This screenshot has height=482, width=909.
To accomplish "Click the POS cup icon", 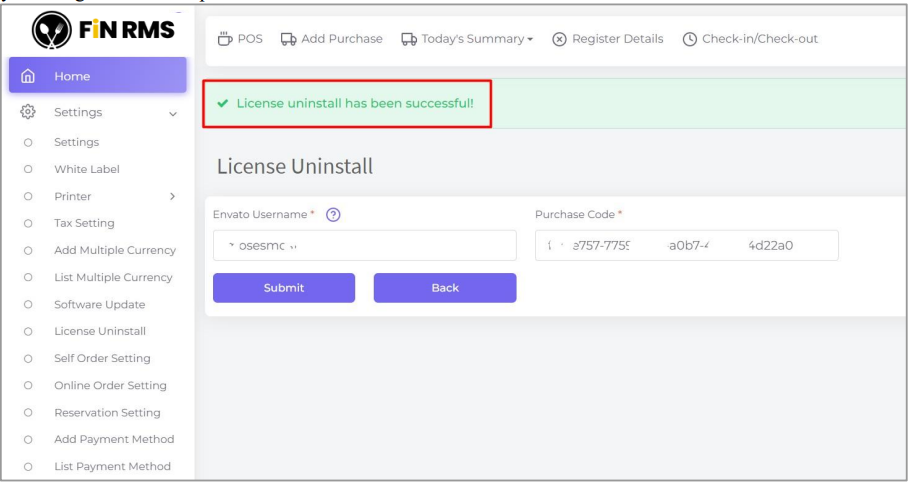I will 225,39.
